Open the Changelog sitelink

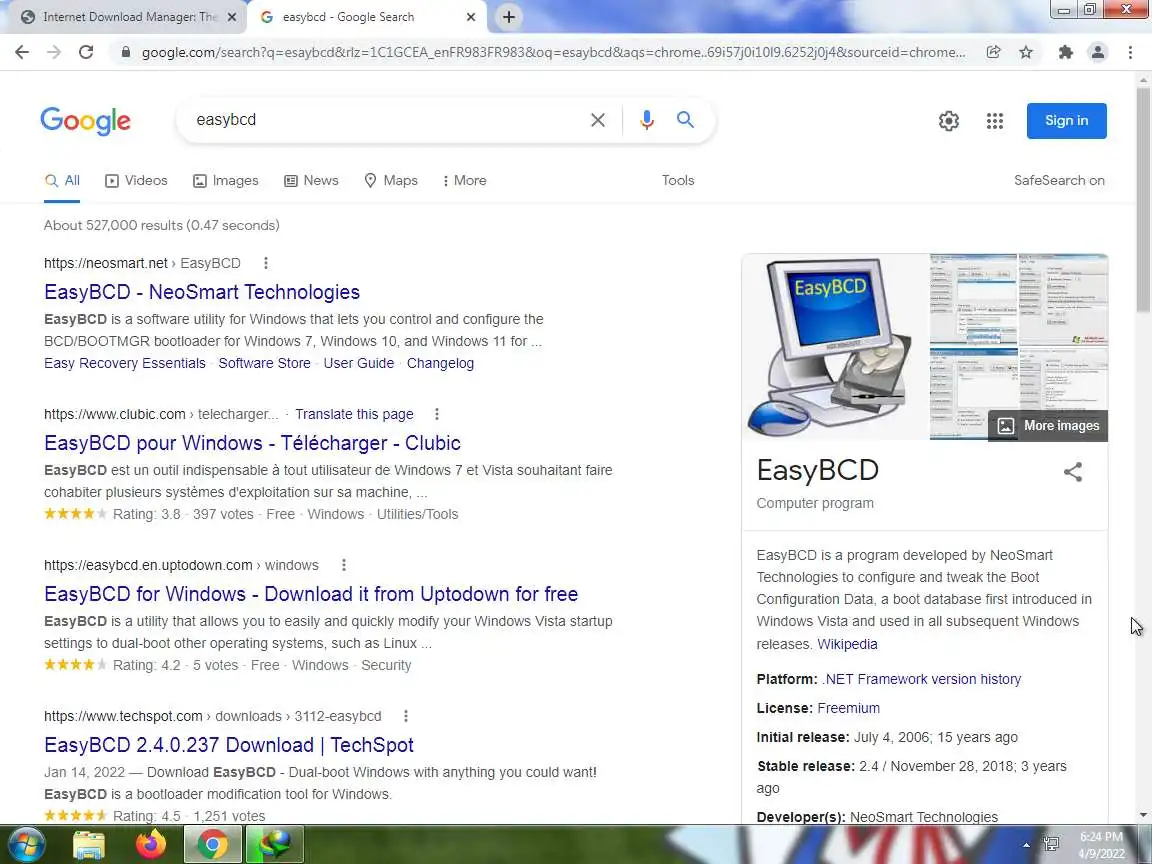(x=440, y=363)
